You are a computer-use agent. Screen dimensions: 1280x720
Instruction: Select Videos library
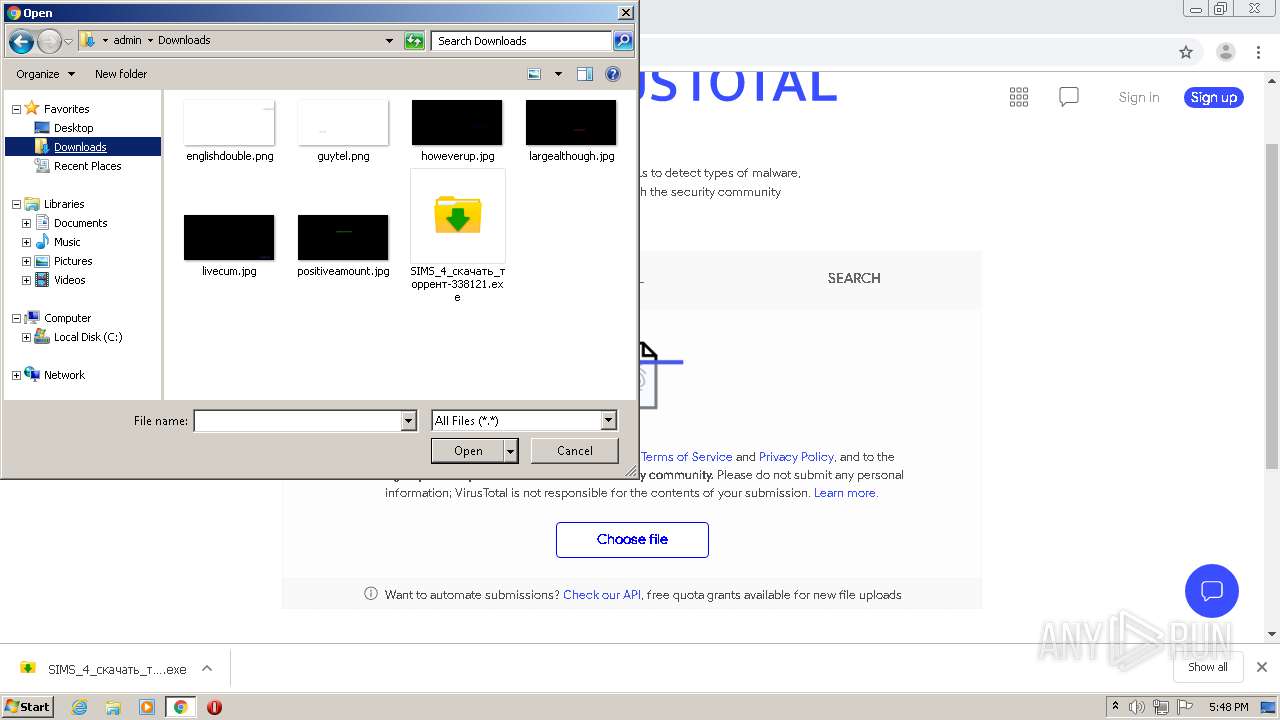click(x=70, y=280)
